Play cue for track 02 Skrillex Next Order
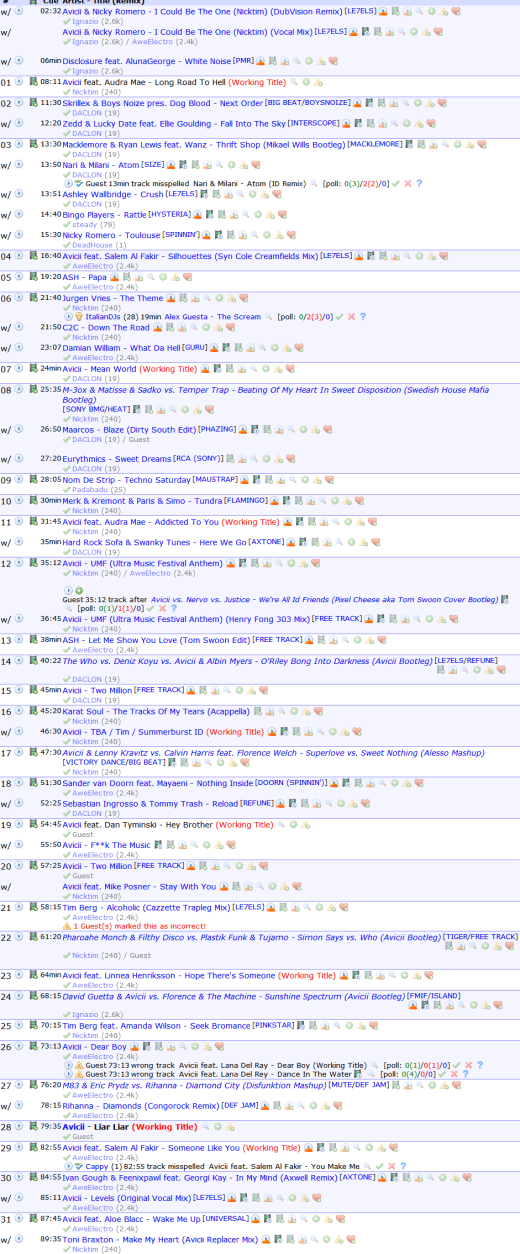Viewport: 520px width, 1254px height. point(19,103)
